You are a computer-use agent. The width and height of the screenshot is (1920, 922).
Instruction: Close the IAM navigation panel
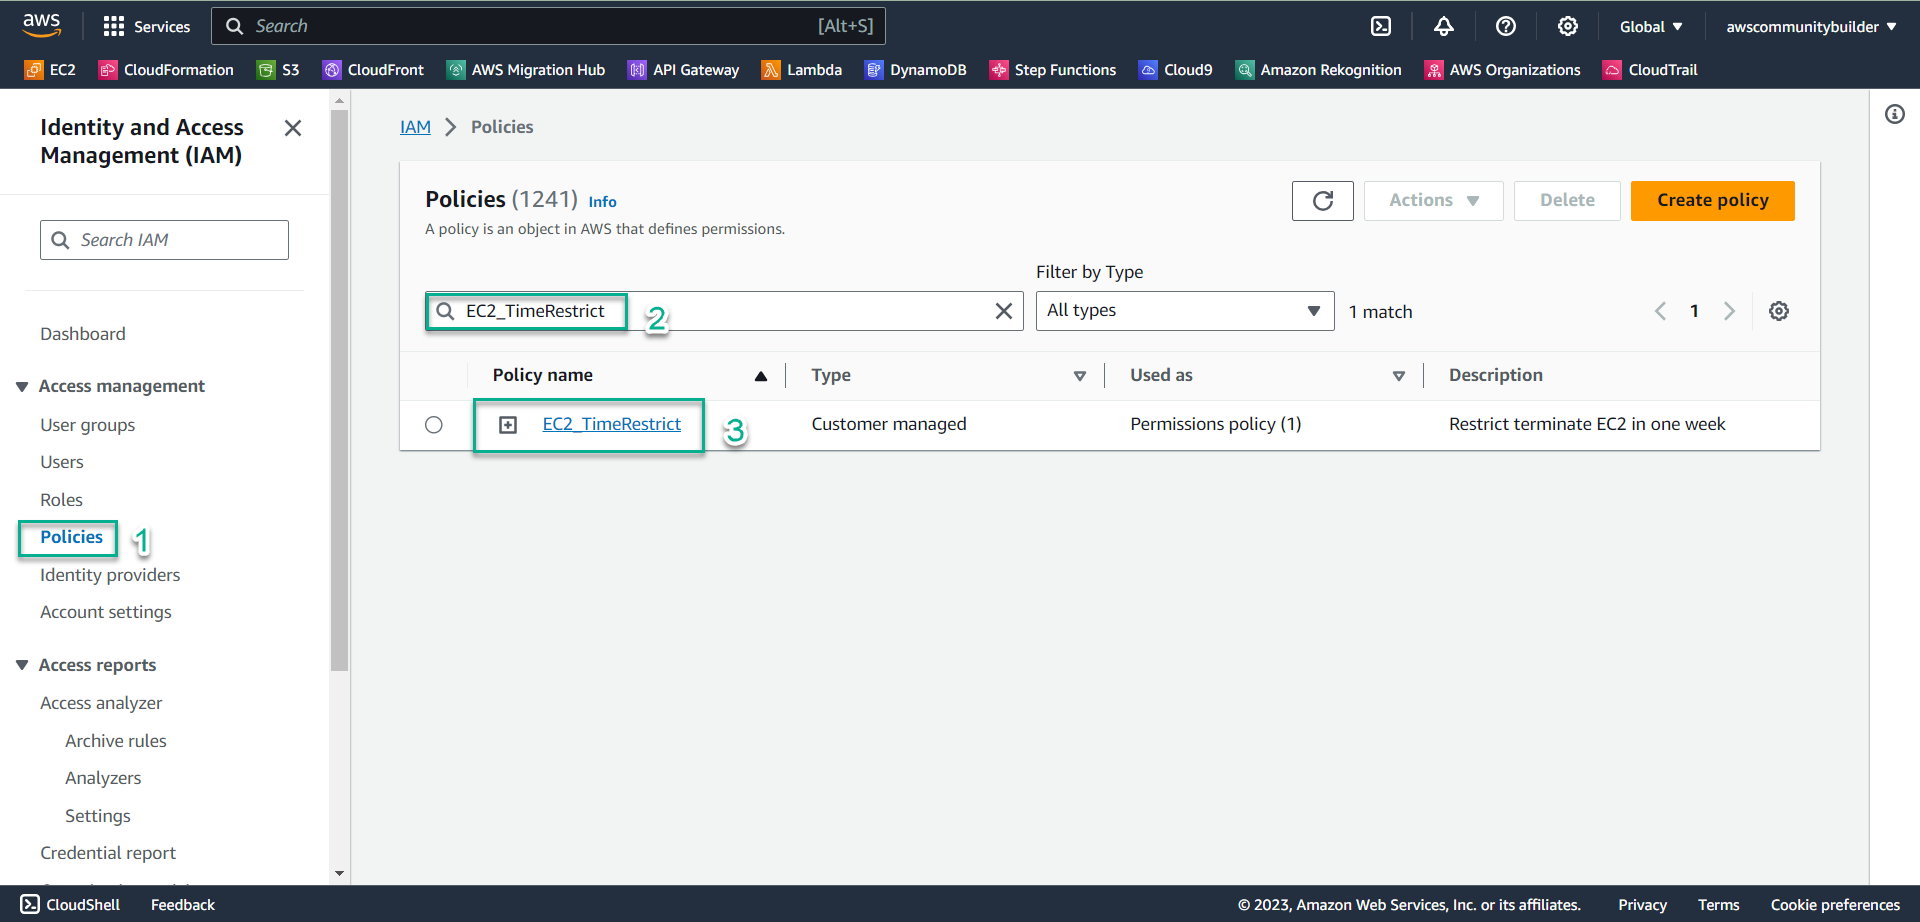click(x=293, y=128)
